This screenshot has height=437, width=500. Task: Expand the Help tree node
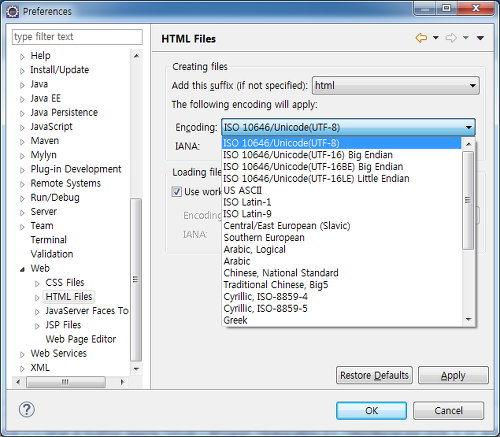click(22, 57)
